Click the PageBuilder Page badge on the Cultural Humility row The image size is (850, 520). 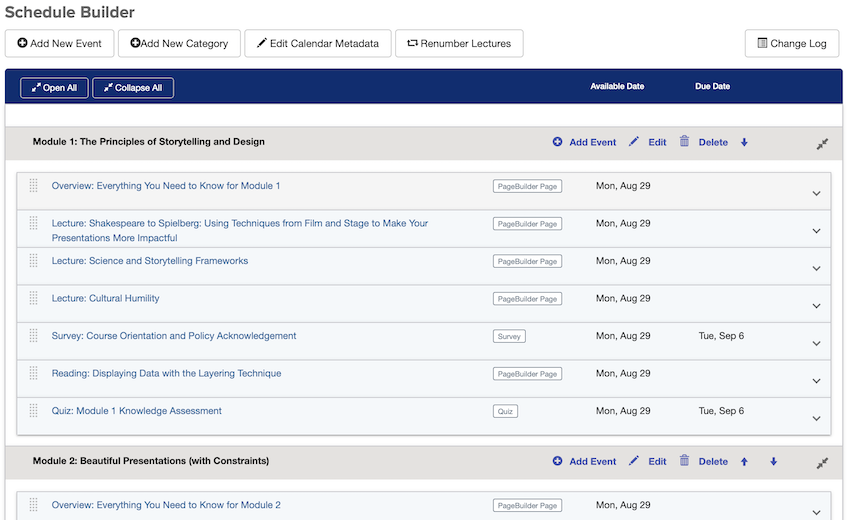[x=527, y=299]
